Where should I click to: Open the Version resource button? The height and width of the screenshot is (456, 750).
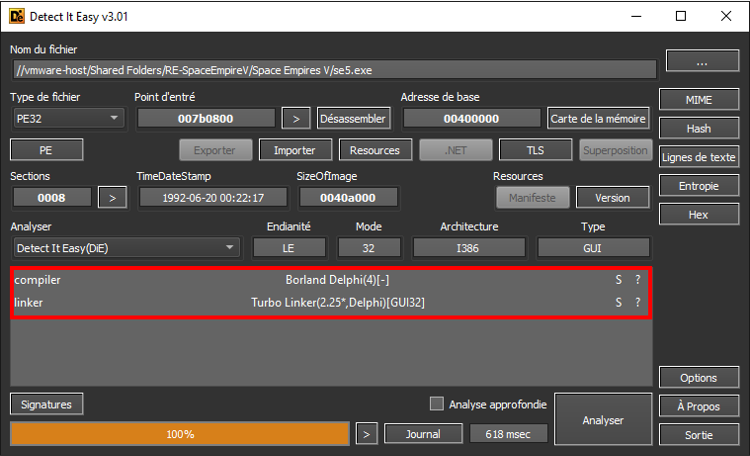613,198
